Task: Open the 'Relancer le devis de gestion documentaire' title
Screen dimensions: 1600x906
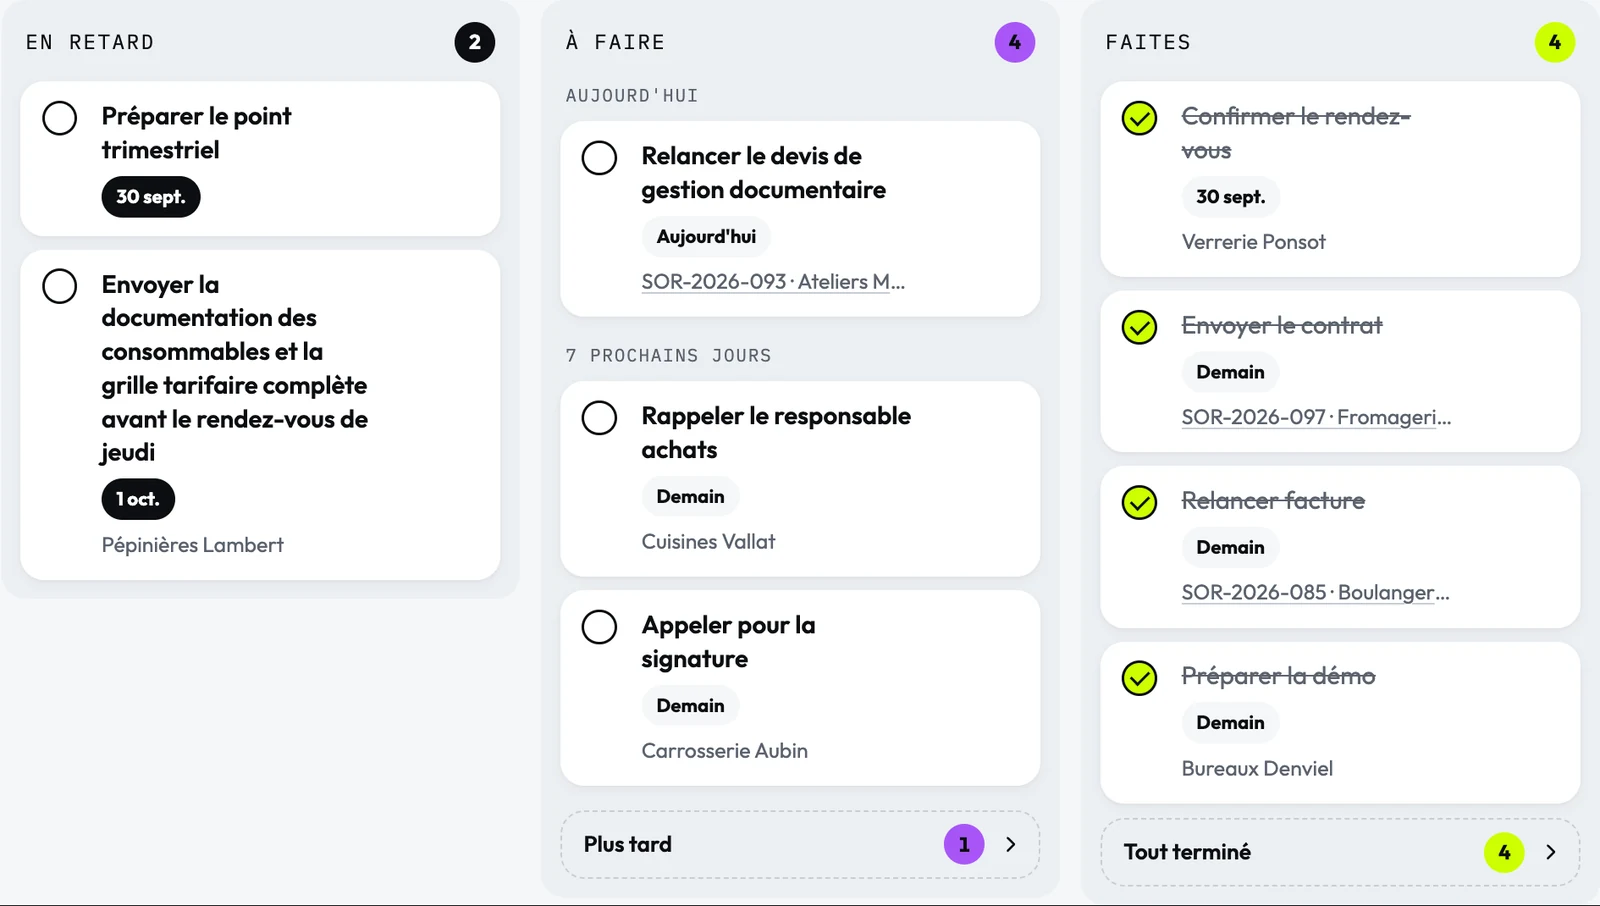Action: (763, 173)
